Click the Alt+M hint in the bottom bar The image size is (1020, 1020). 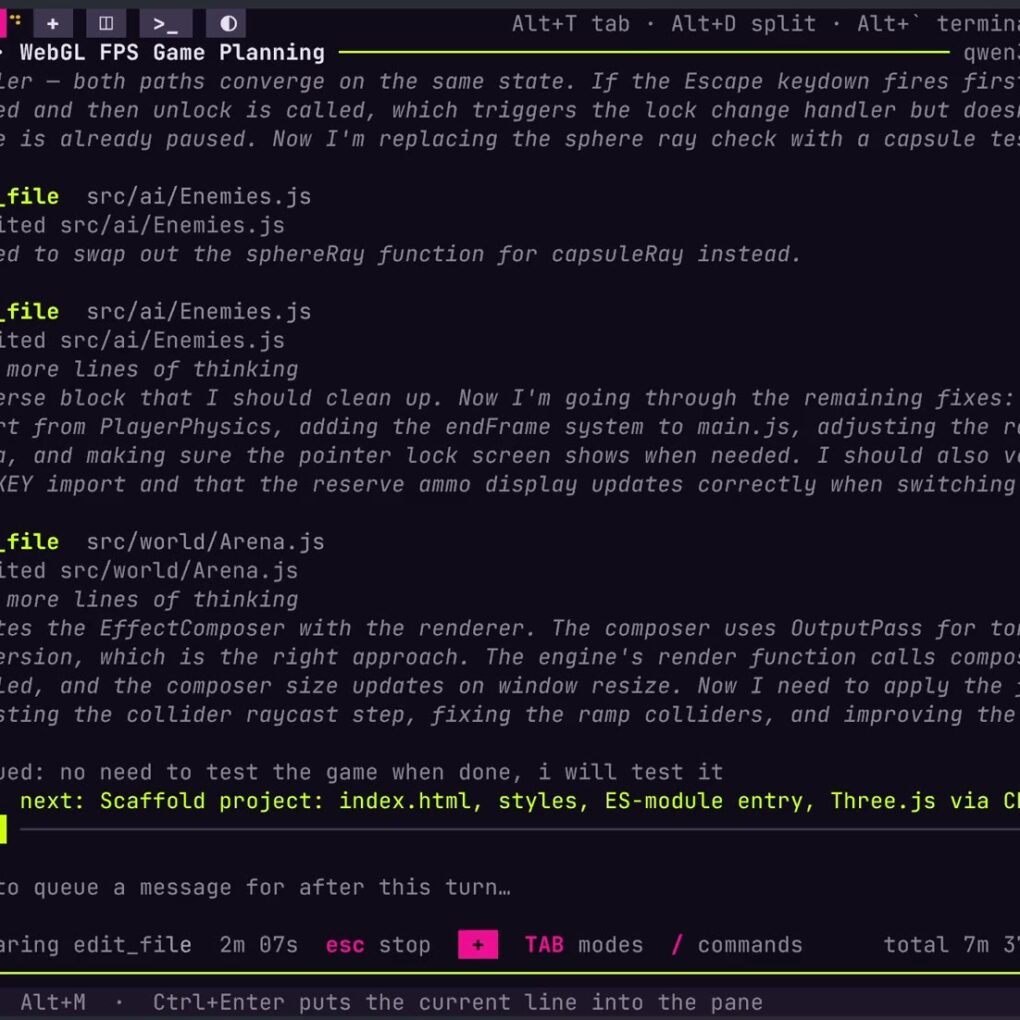click(x=53, y=1002)
